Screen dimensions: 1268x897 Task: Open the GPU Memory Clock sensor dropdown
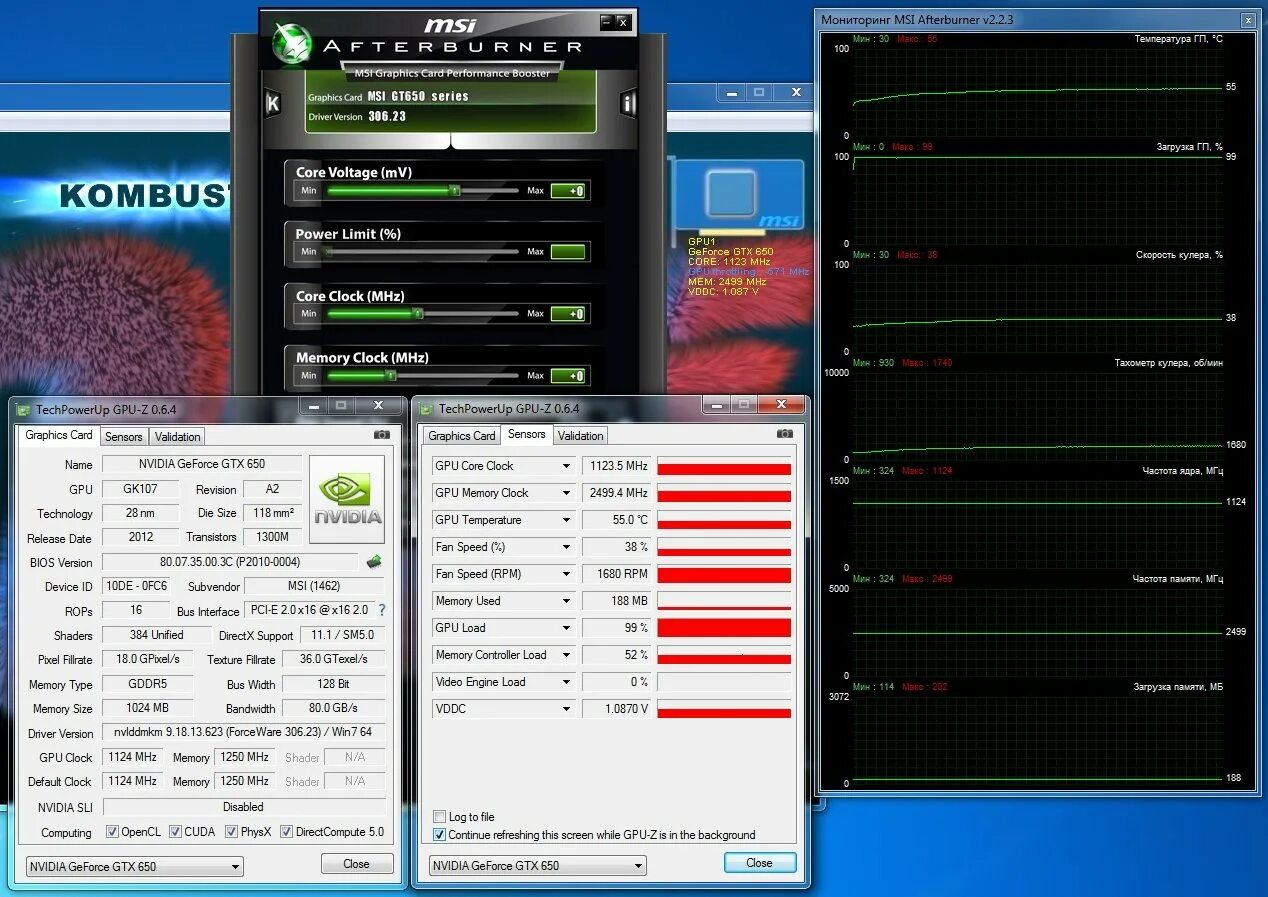tap(566, 493)
